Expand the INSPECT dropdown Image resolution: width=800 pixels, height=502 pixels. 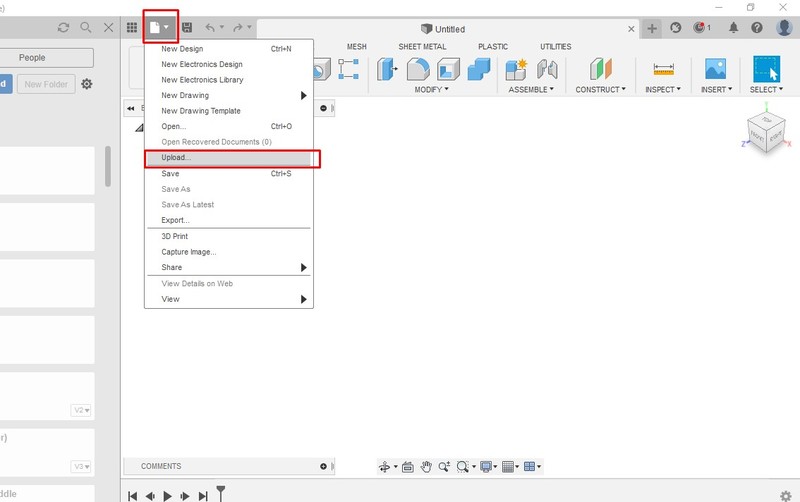pos(663,89)
